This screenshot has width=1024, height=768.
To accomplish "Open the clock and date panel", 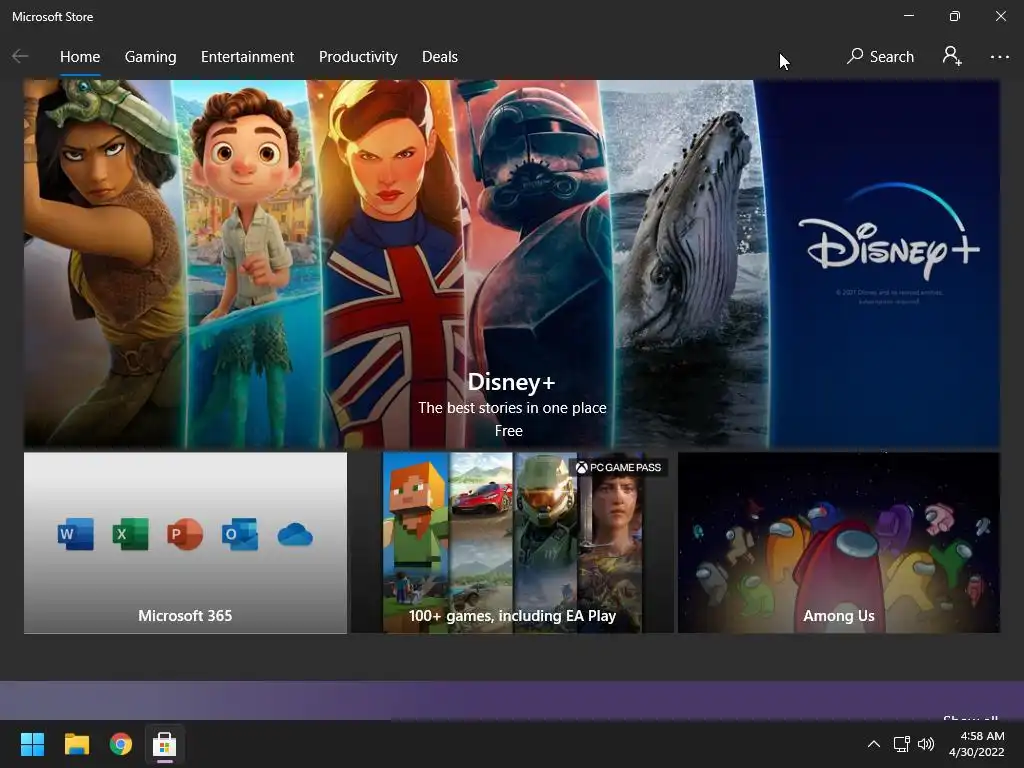I will (x=976, y=744).
